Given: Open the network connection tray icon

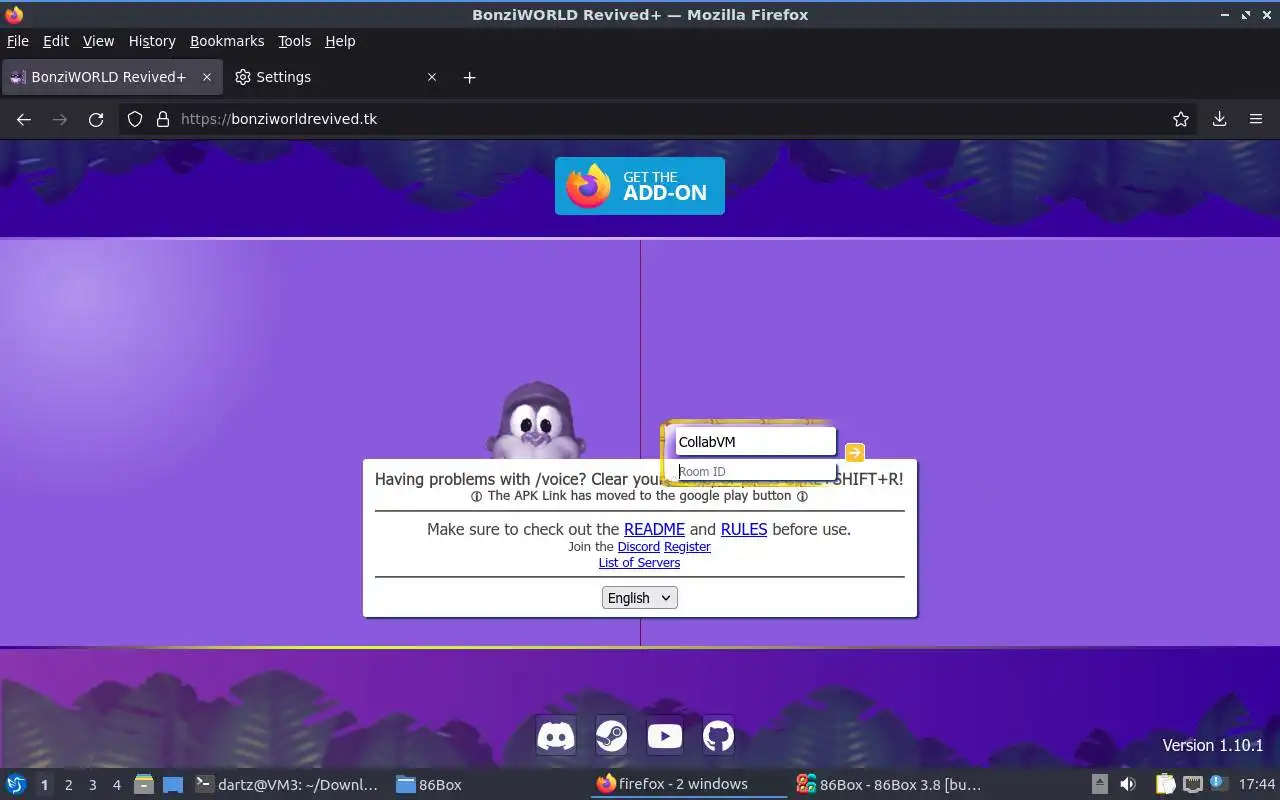Looking at the screenshot, I should click(x=1192, y=785).
